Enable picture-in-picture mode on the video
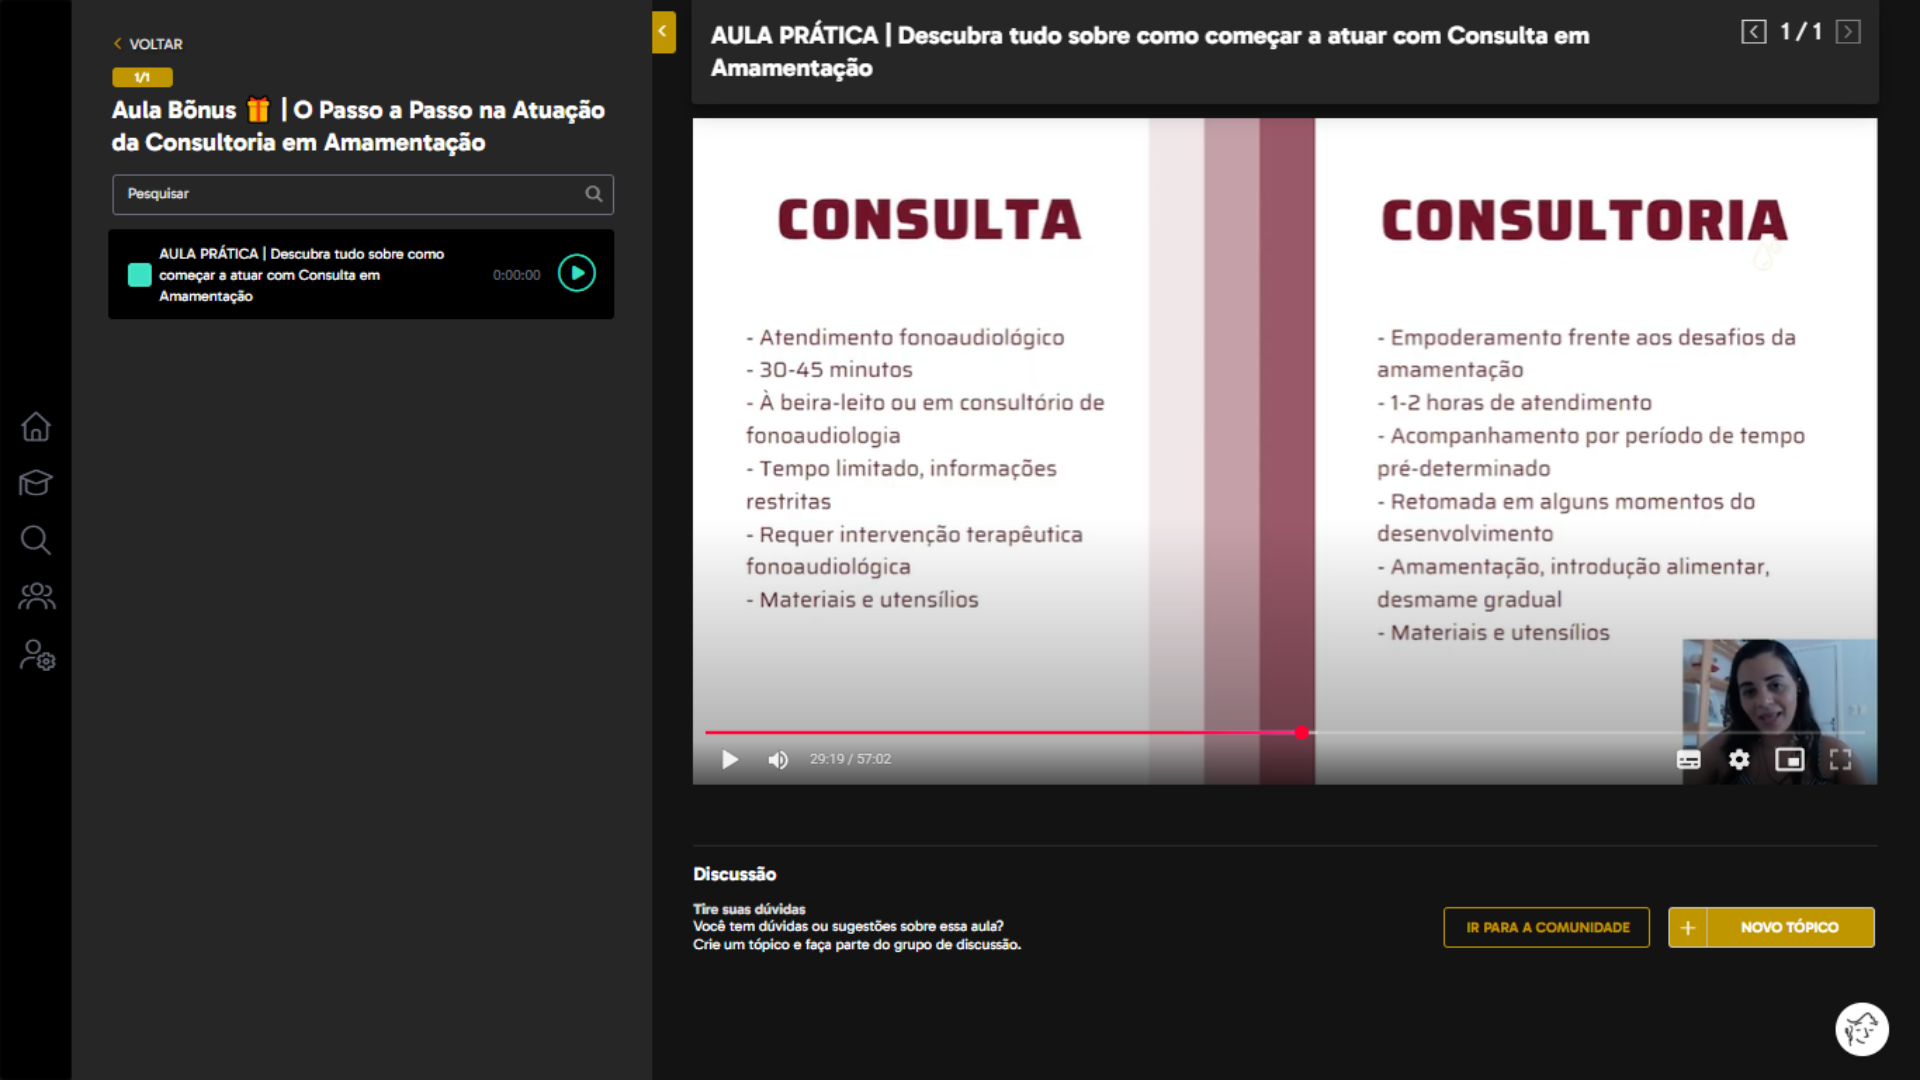 click(1790, 759)
